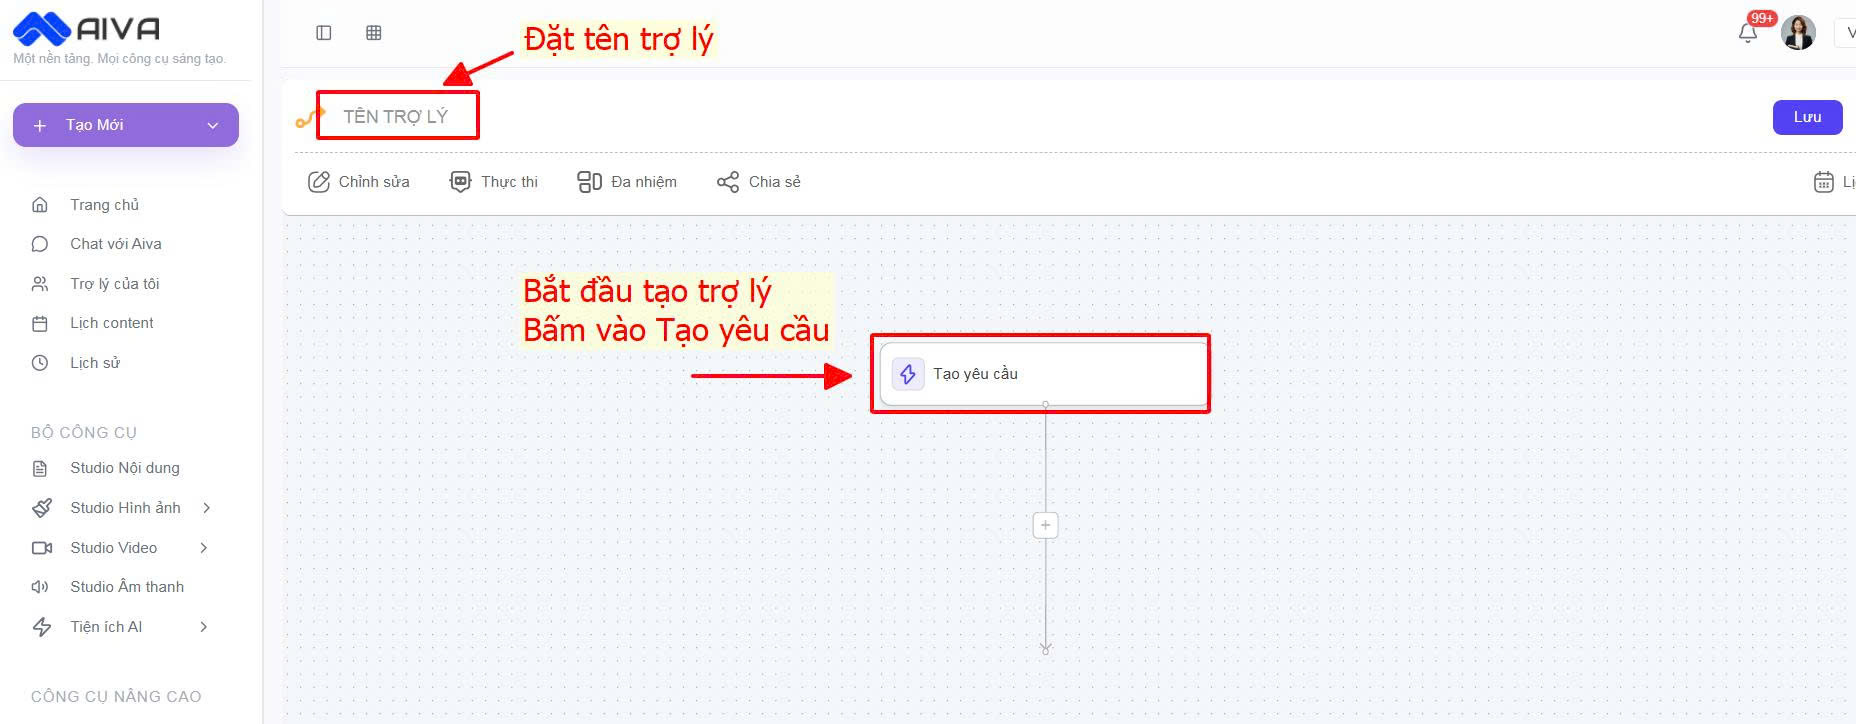
Task: Open the grid view icon
Action: [x=374, y=33]
